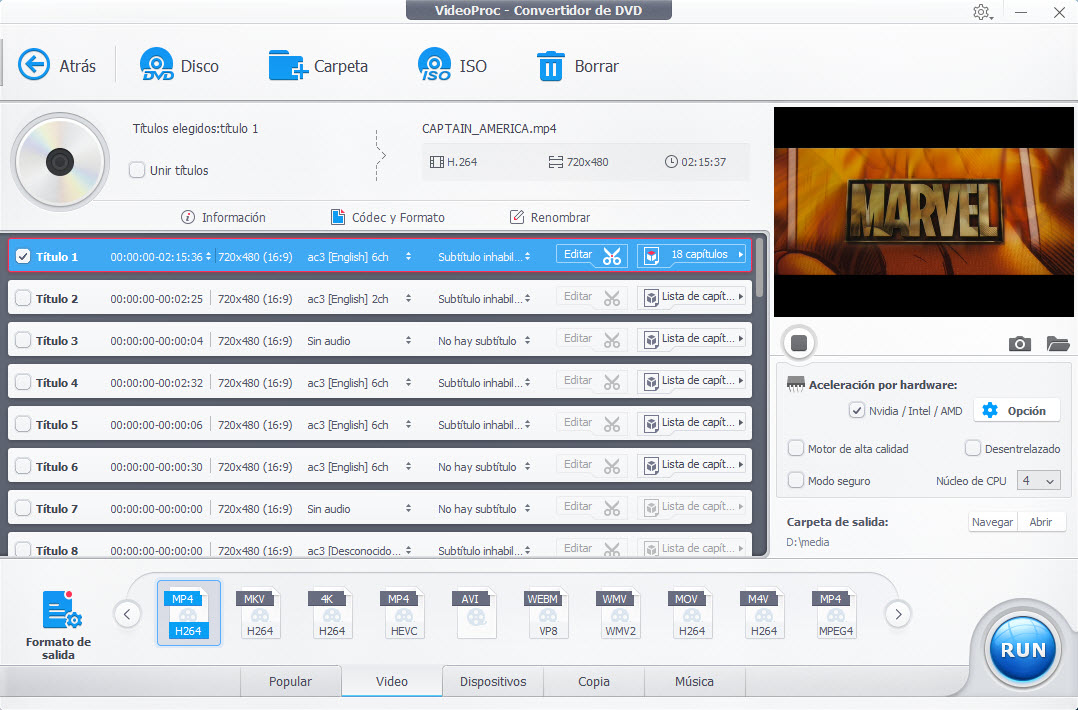Take a snapshot with the camera icon
The image size is (1078, 710).
(1019, 344)
